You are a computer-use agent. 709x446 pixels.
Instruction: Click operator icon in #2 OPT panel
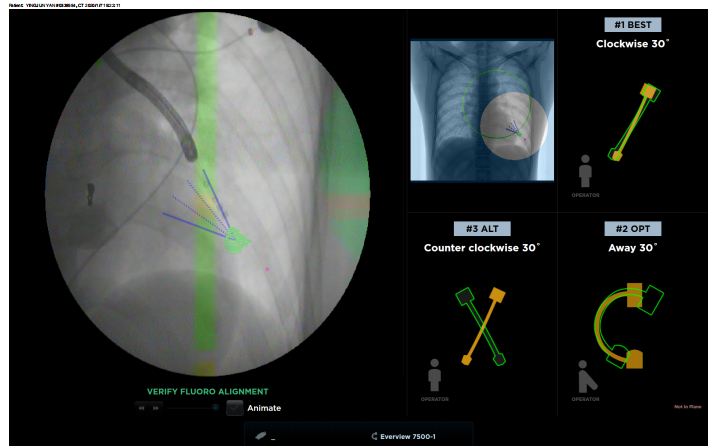click(x=586, y=375)
